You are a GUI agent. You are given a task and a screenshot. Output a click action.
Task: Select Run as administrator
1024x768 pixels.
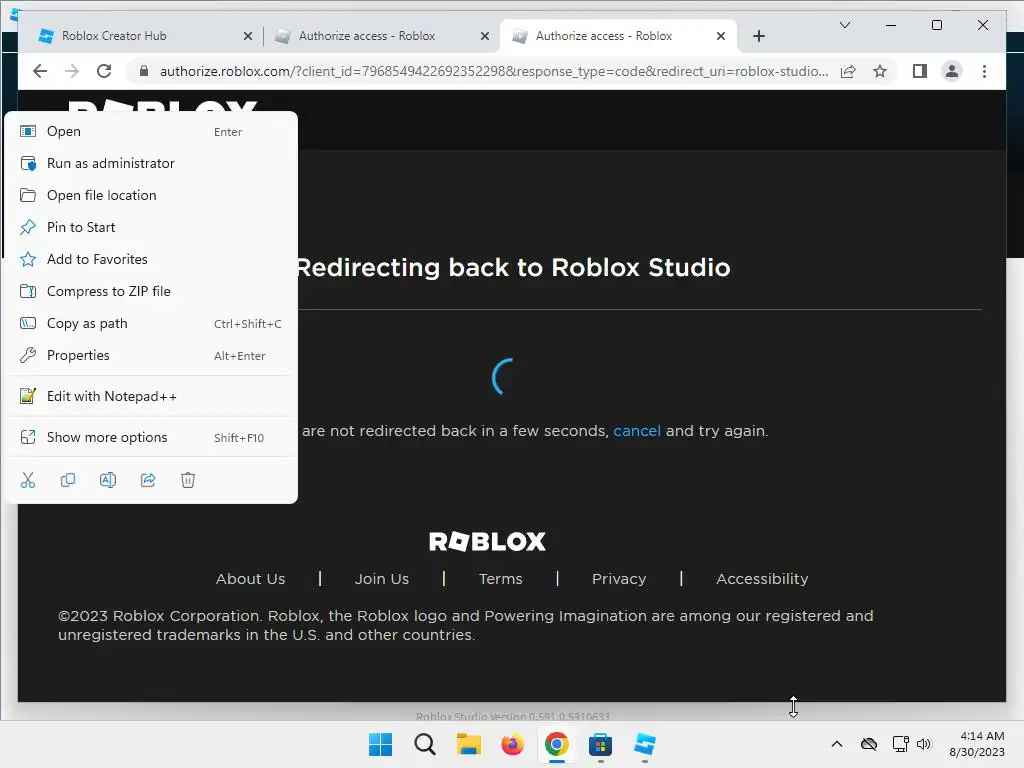151,163
